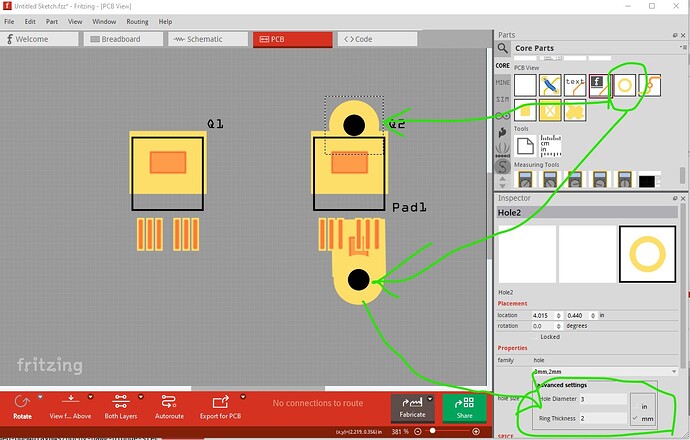Open the Routing menu
The height and width of the screenshot is (440, 690).
point(137,21)
